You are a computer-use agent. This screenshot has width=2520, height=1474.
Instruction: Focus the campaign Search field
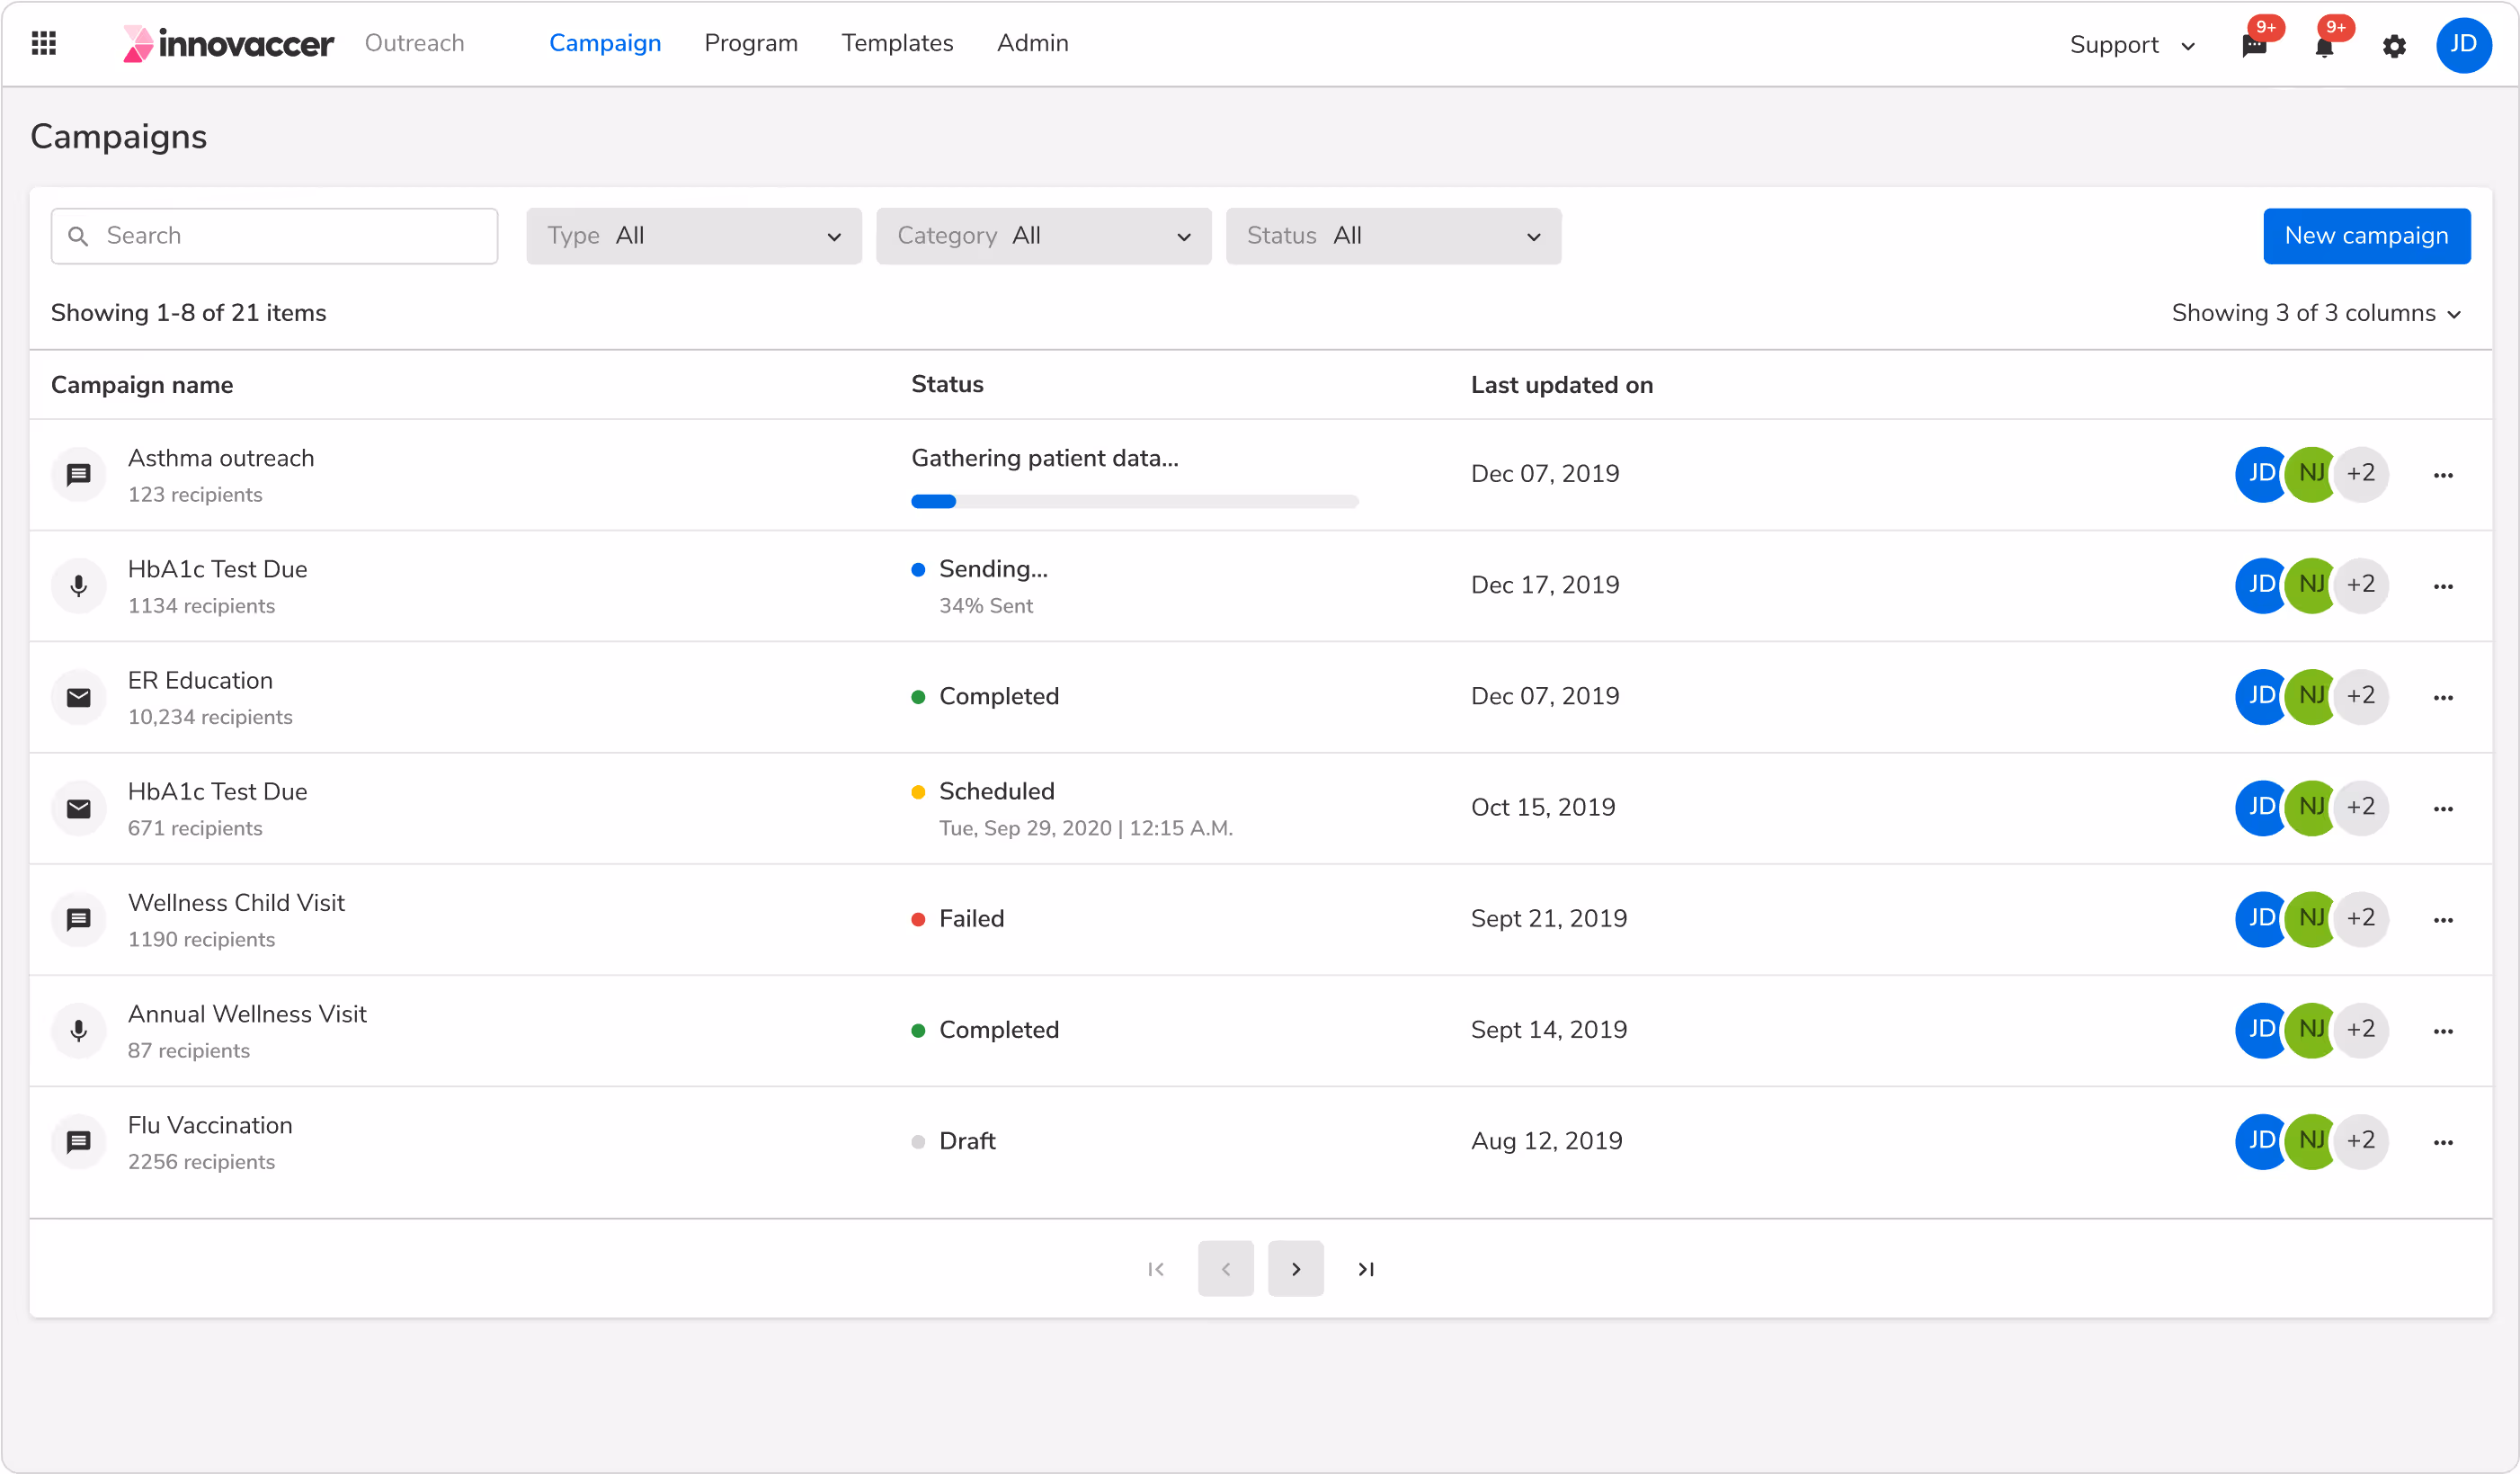275,236
